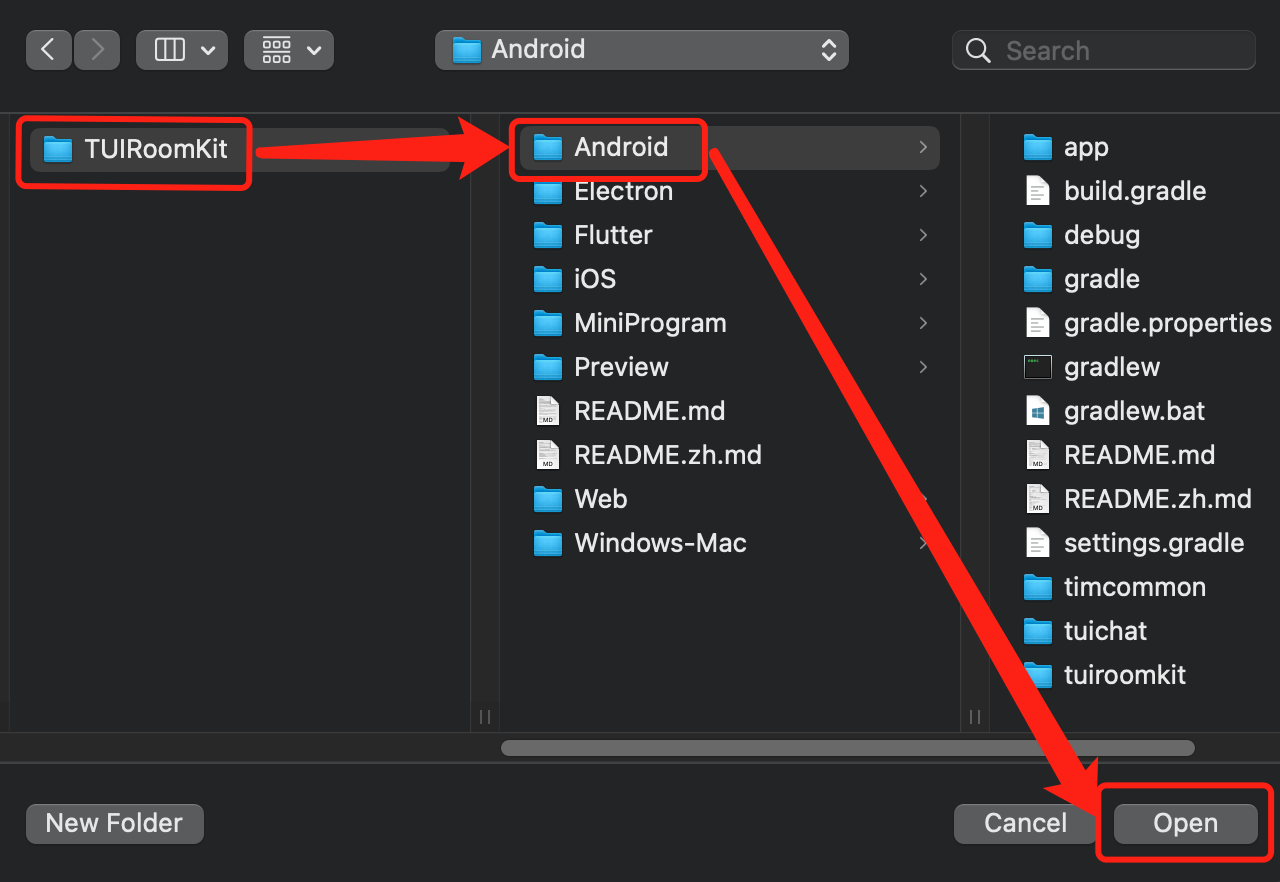Select README.zh.md text beneath the Preview folder
1280x882 pixels.
coord(668,455)
